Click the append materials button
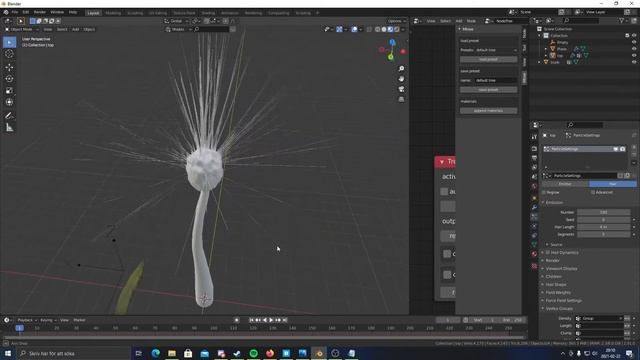Image resolution: width=640 pixels, height=360 pixels. pos(489,111)
